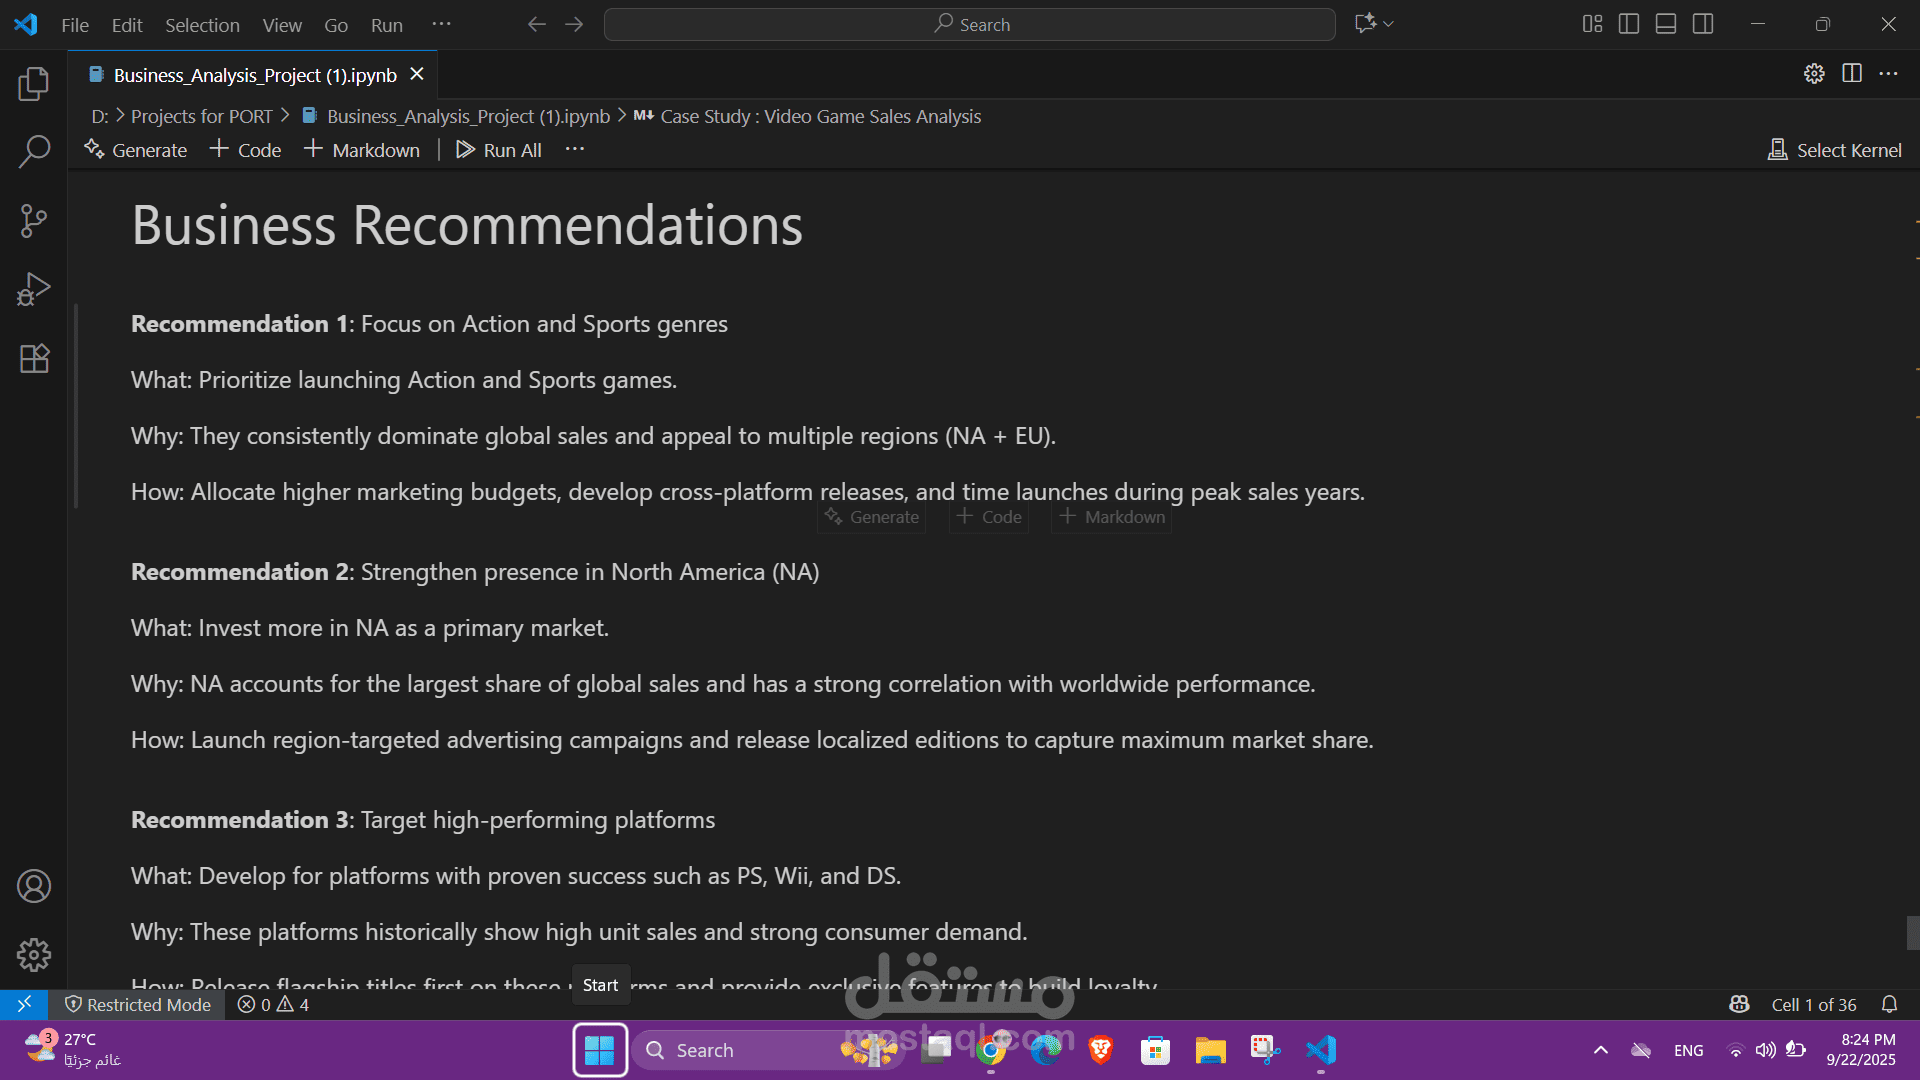The height and width of the screenshot is (1080, 1920).
Task: Click the vertical scrollbar thumb in the editor
Action: (1912, 933)
